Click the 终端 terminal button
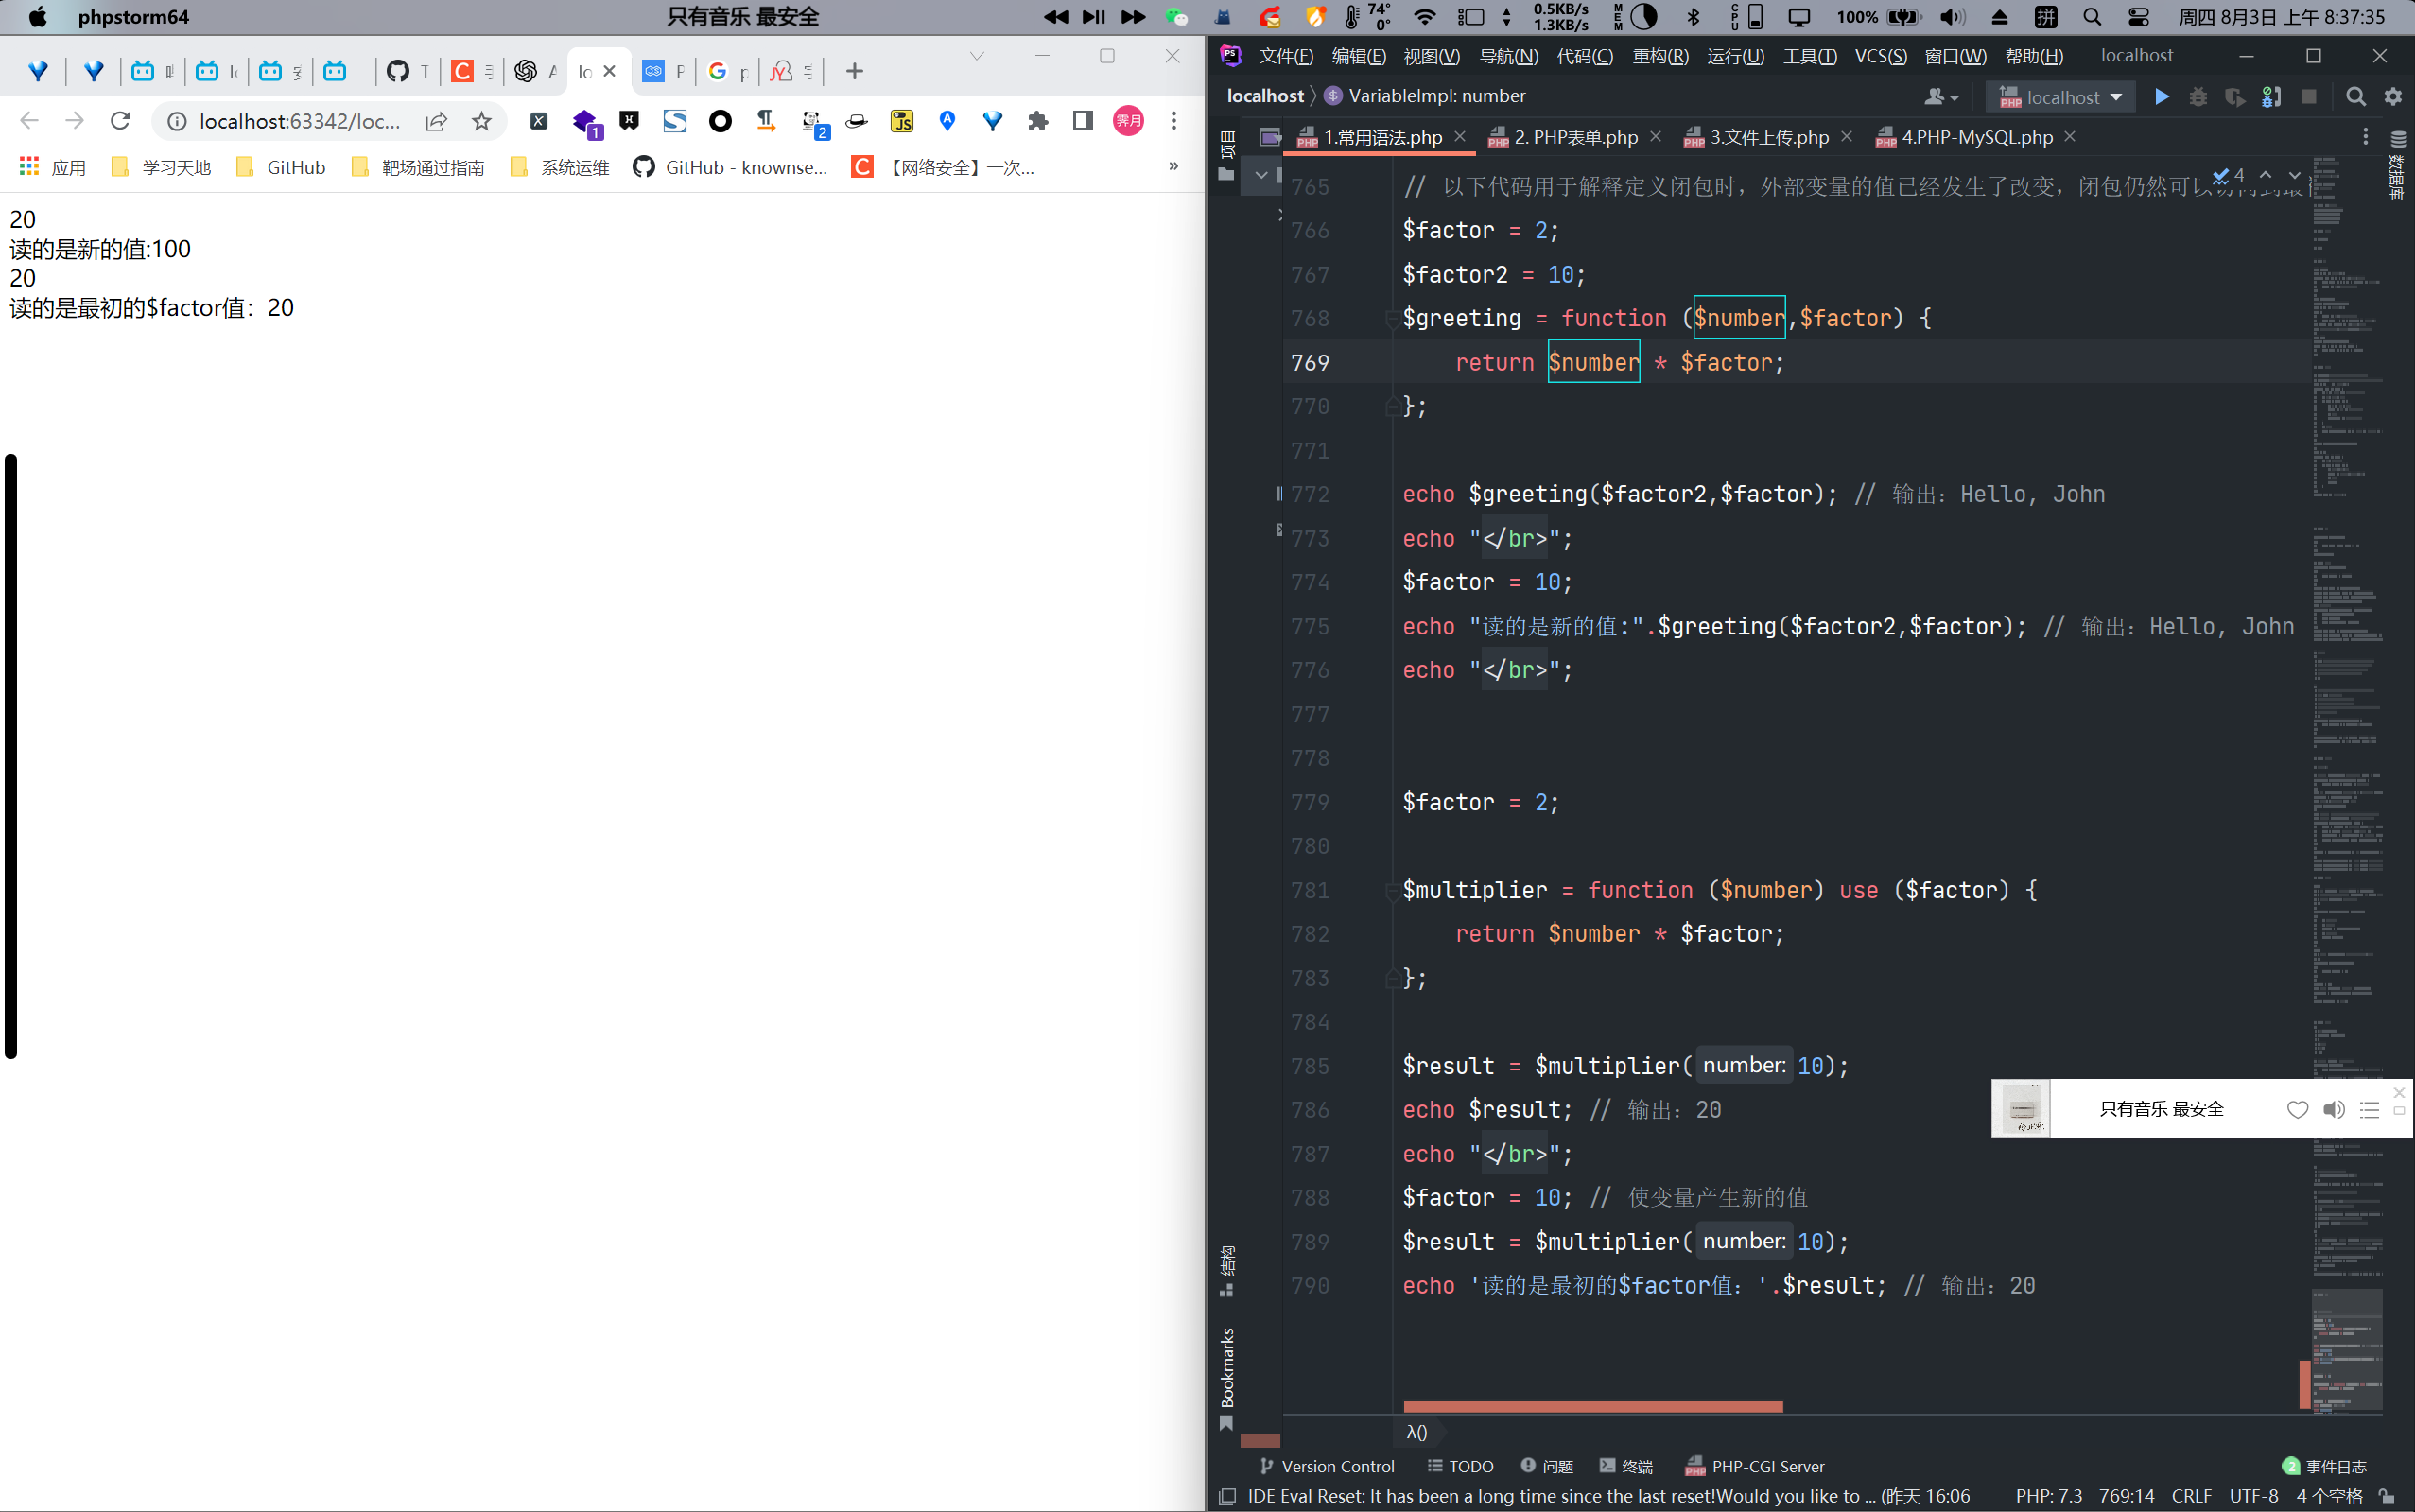The width and height of the screenshot is (2415, 1512). click(x=1626, y=1466)
